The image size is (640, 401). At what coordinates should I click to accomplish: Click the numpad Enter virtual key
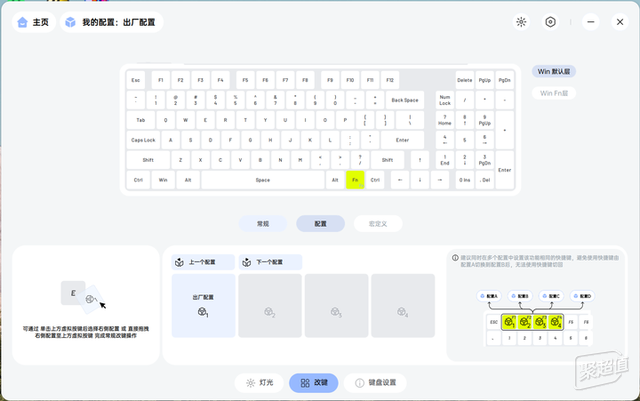pos(504,170)
